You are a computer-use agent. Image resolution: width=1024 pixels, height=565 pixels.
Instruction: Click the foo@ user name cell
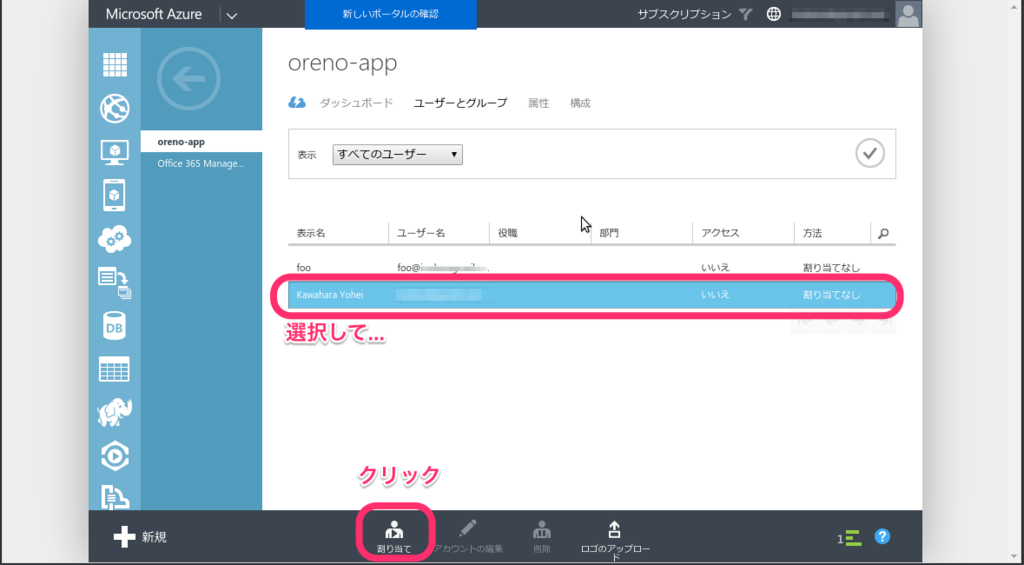coord(443,268)
